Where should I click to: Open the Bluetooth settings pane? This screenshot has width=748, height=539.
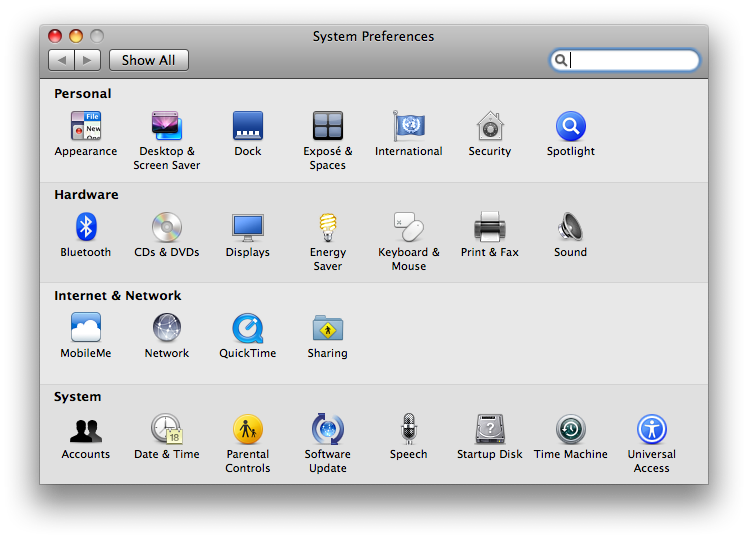(86, 228)
